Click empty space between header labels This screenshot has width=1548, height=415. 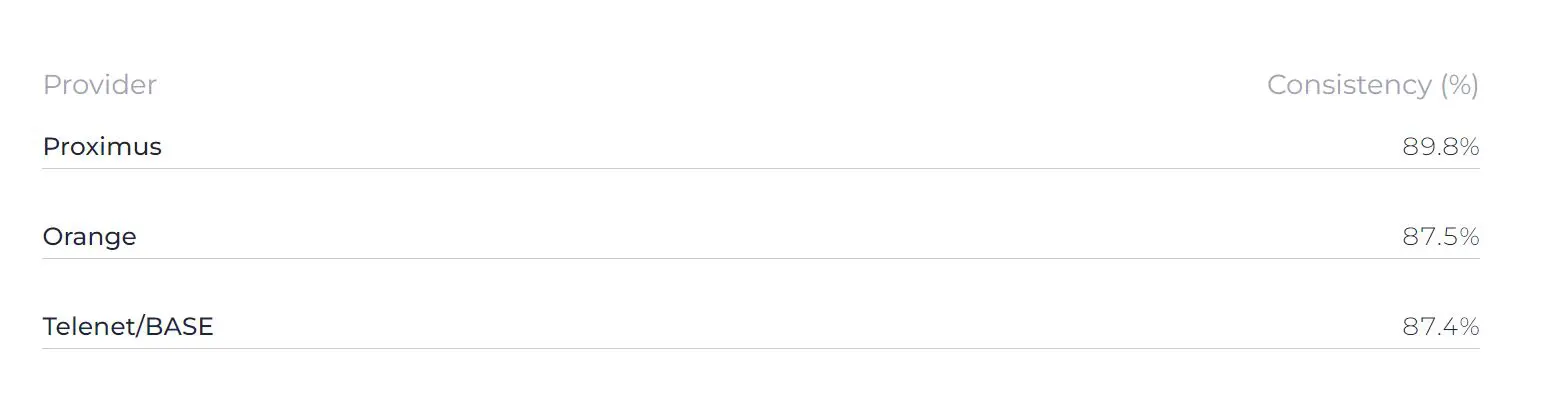[712, 85]
